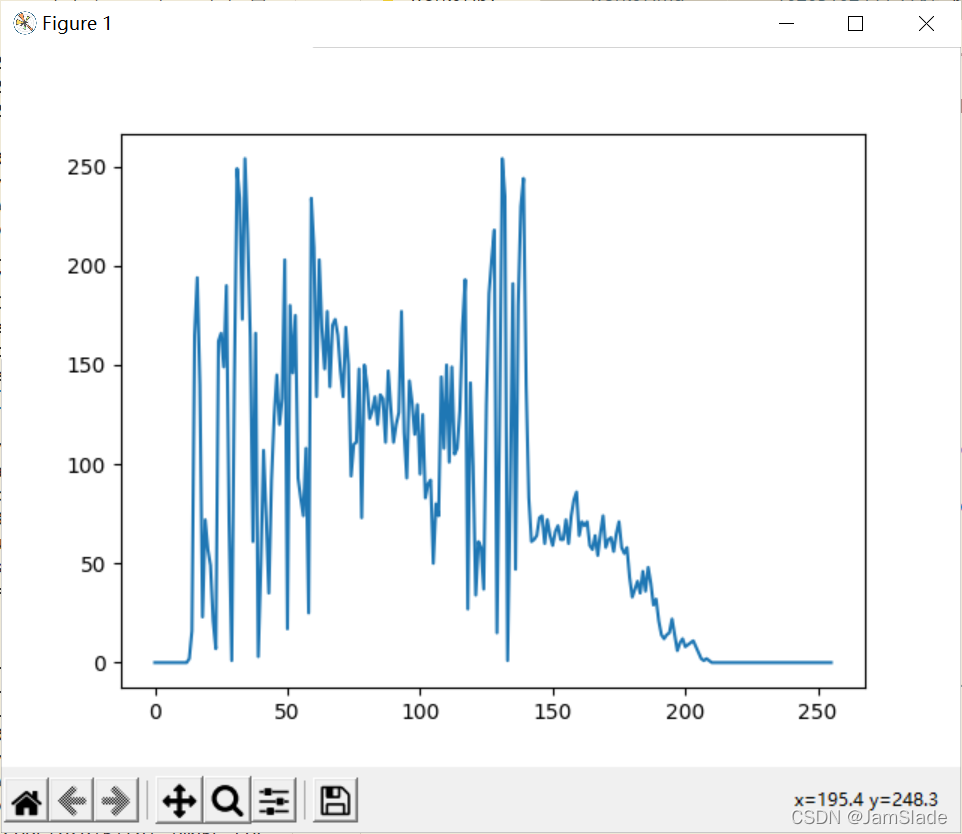Image resolution: width=962 pixels, height=834 pixels.
Task: Click the y-axis label 250
Action: pyautogui.click(x=87, y=168)
